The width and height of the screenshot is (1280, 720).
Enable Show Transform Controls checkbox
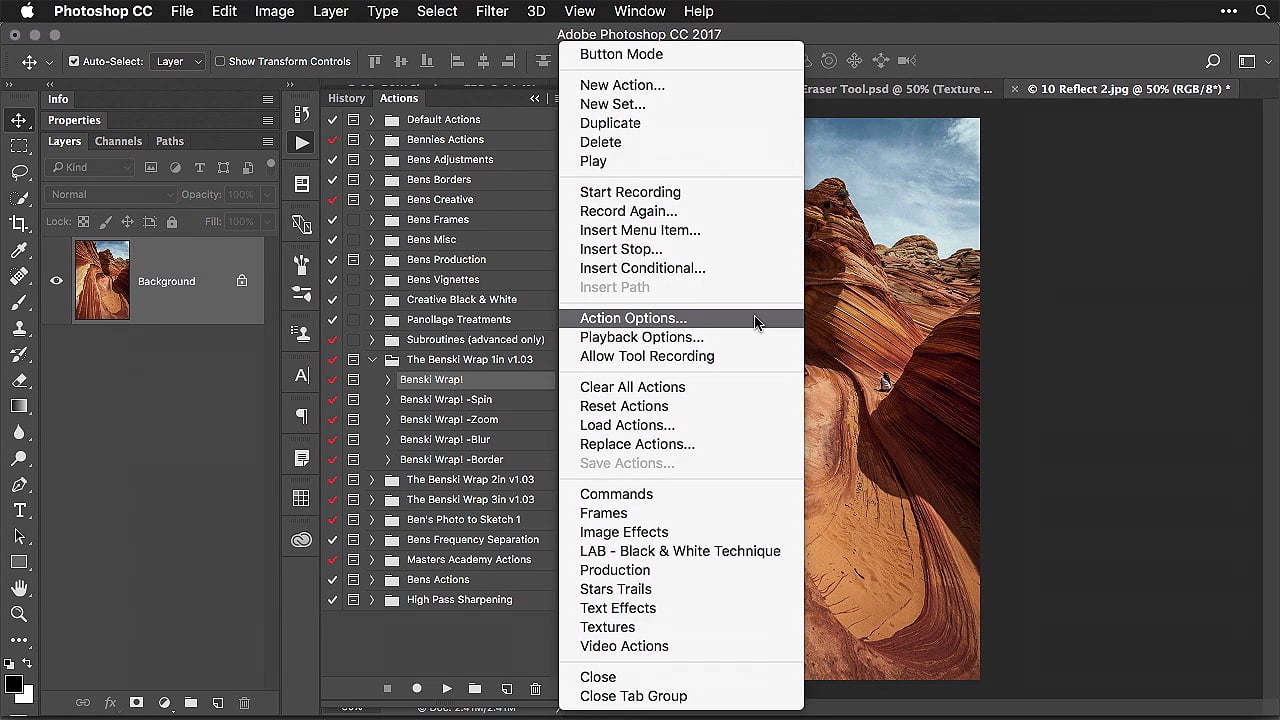pyautogui.click(x=220, y=61)
